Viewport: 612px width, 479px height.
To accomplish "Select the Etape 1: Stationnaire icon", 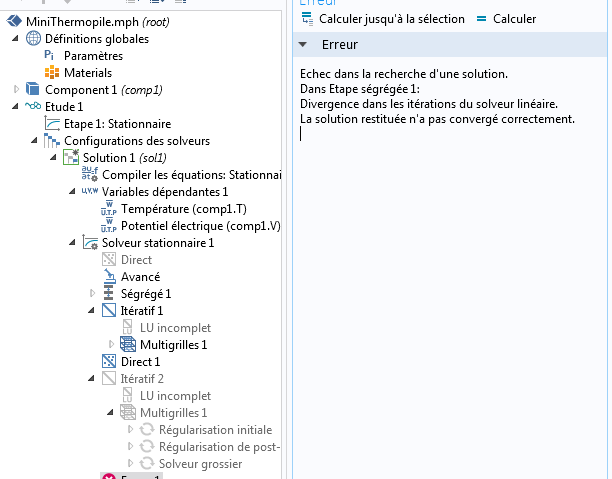I will click(53, 124).
